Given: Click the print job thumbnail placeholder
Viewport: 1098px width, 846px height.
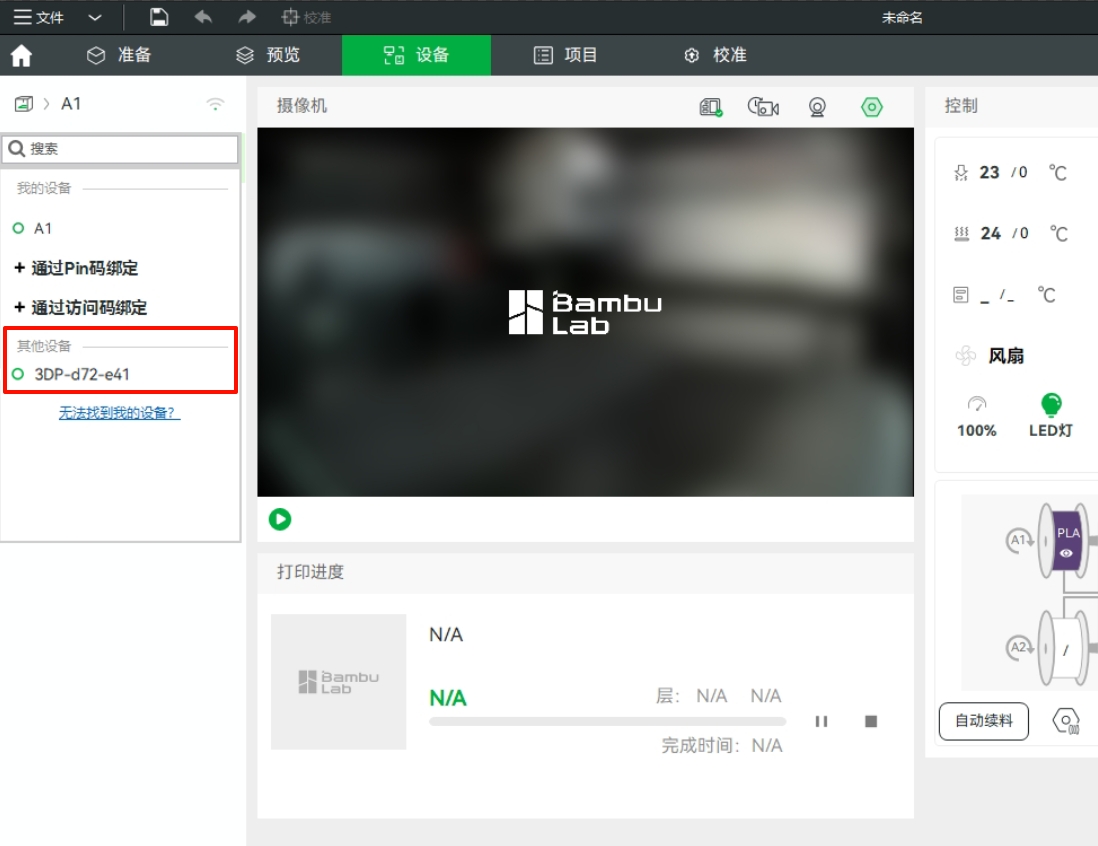Looking at the screenshot, I should [x=338, y=681].
